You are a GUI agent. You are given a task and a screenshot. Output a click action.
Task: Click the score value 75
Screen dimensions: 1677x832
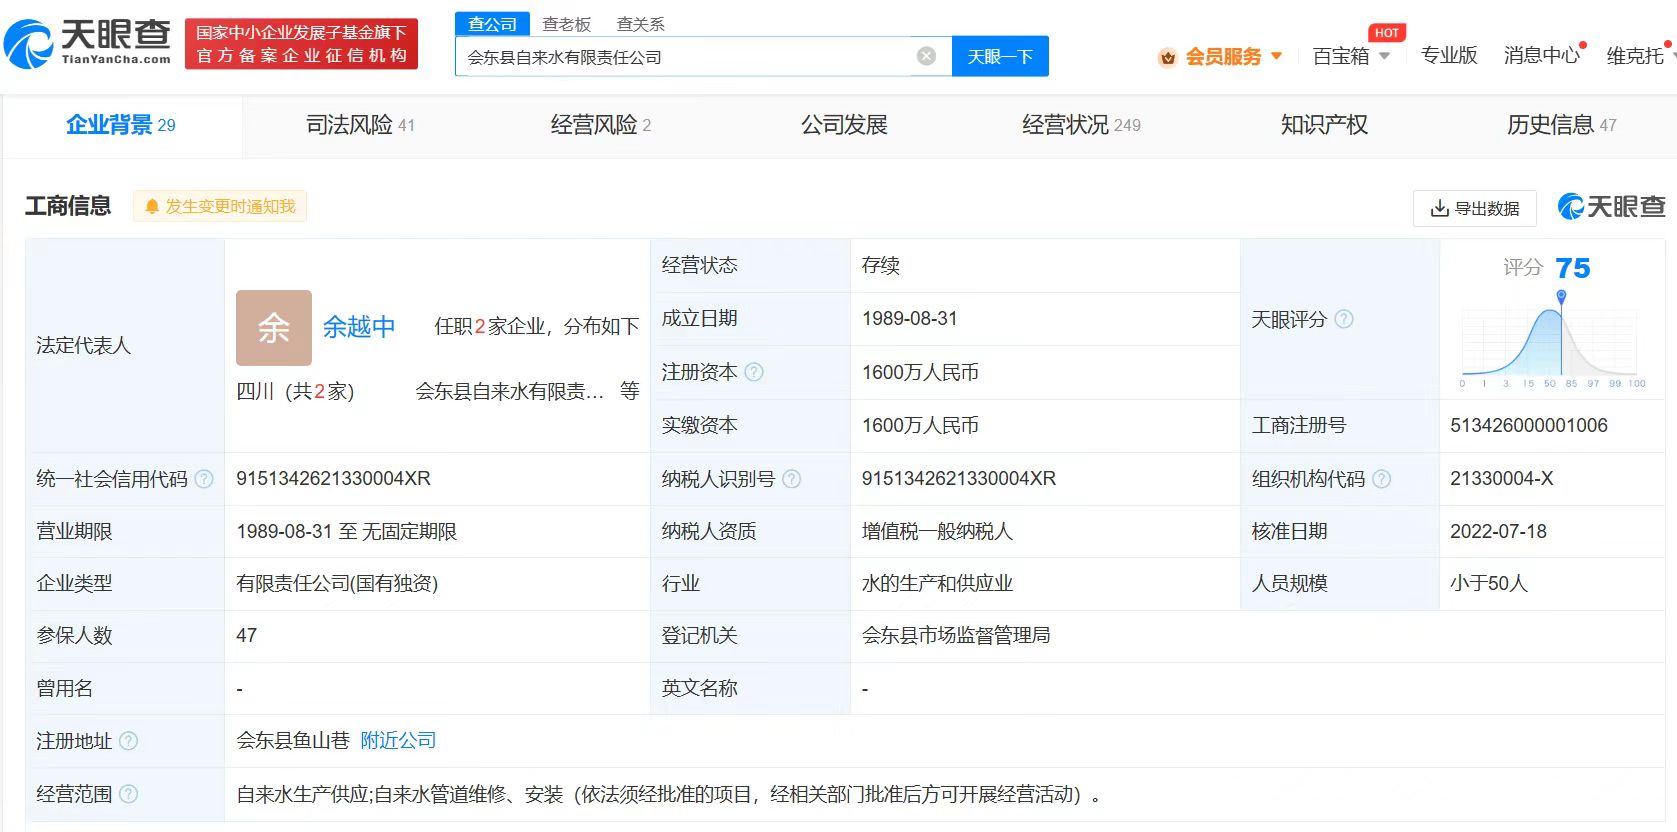[x=1572, y=268]
